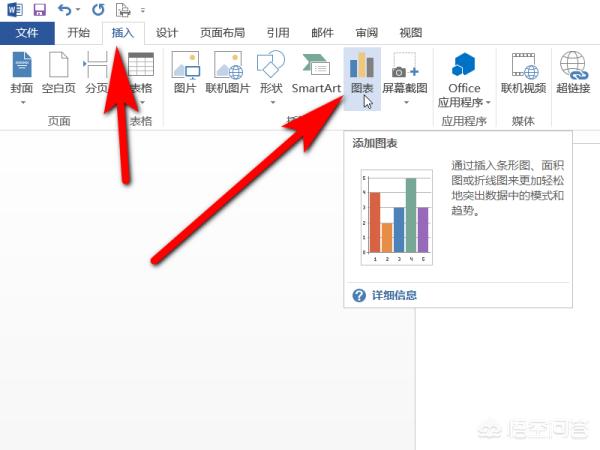Insert a chart (图表)
600x450 pixels.
[362, 78]
